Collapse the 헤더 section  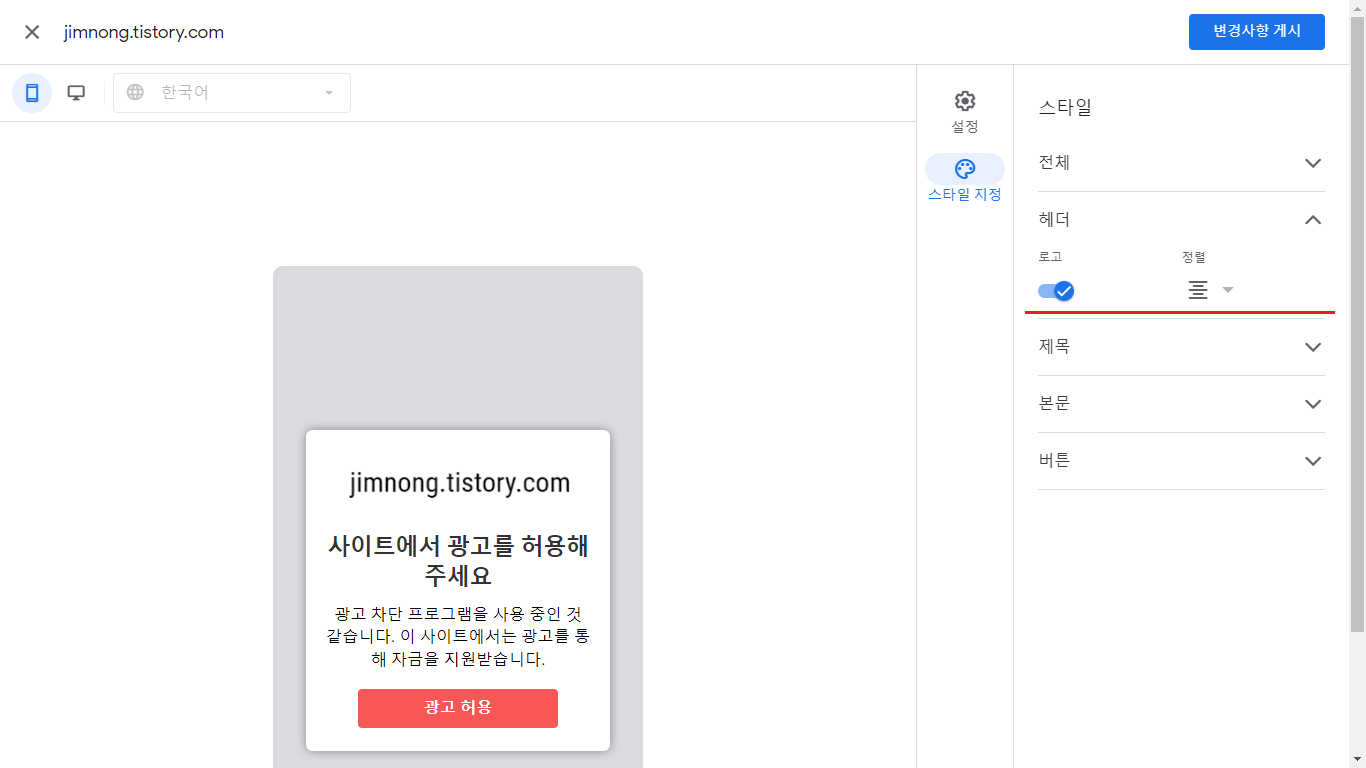(1181, 220)
